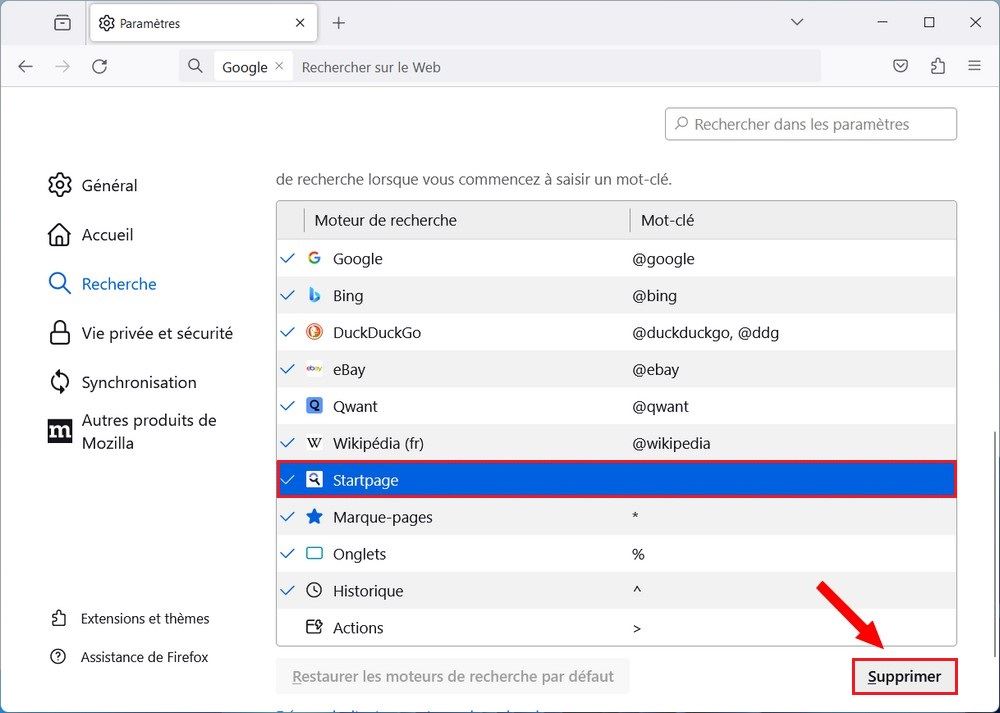Click the Synchronisation sync icon
The image size is (1000, 713).
tap(60, 382)
